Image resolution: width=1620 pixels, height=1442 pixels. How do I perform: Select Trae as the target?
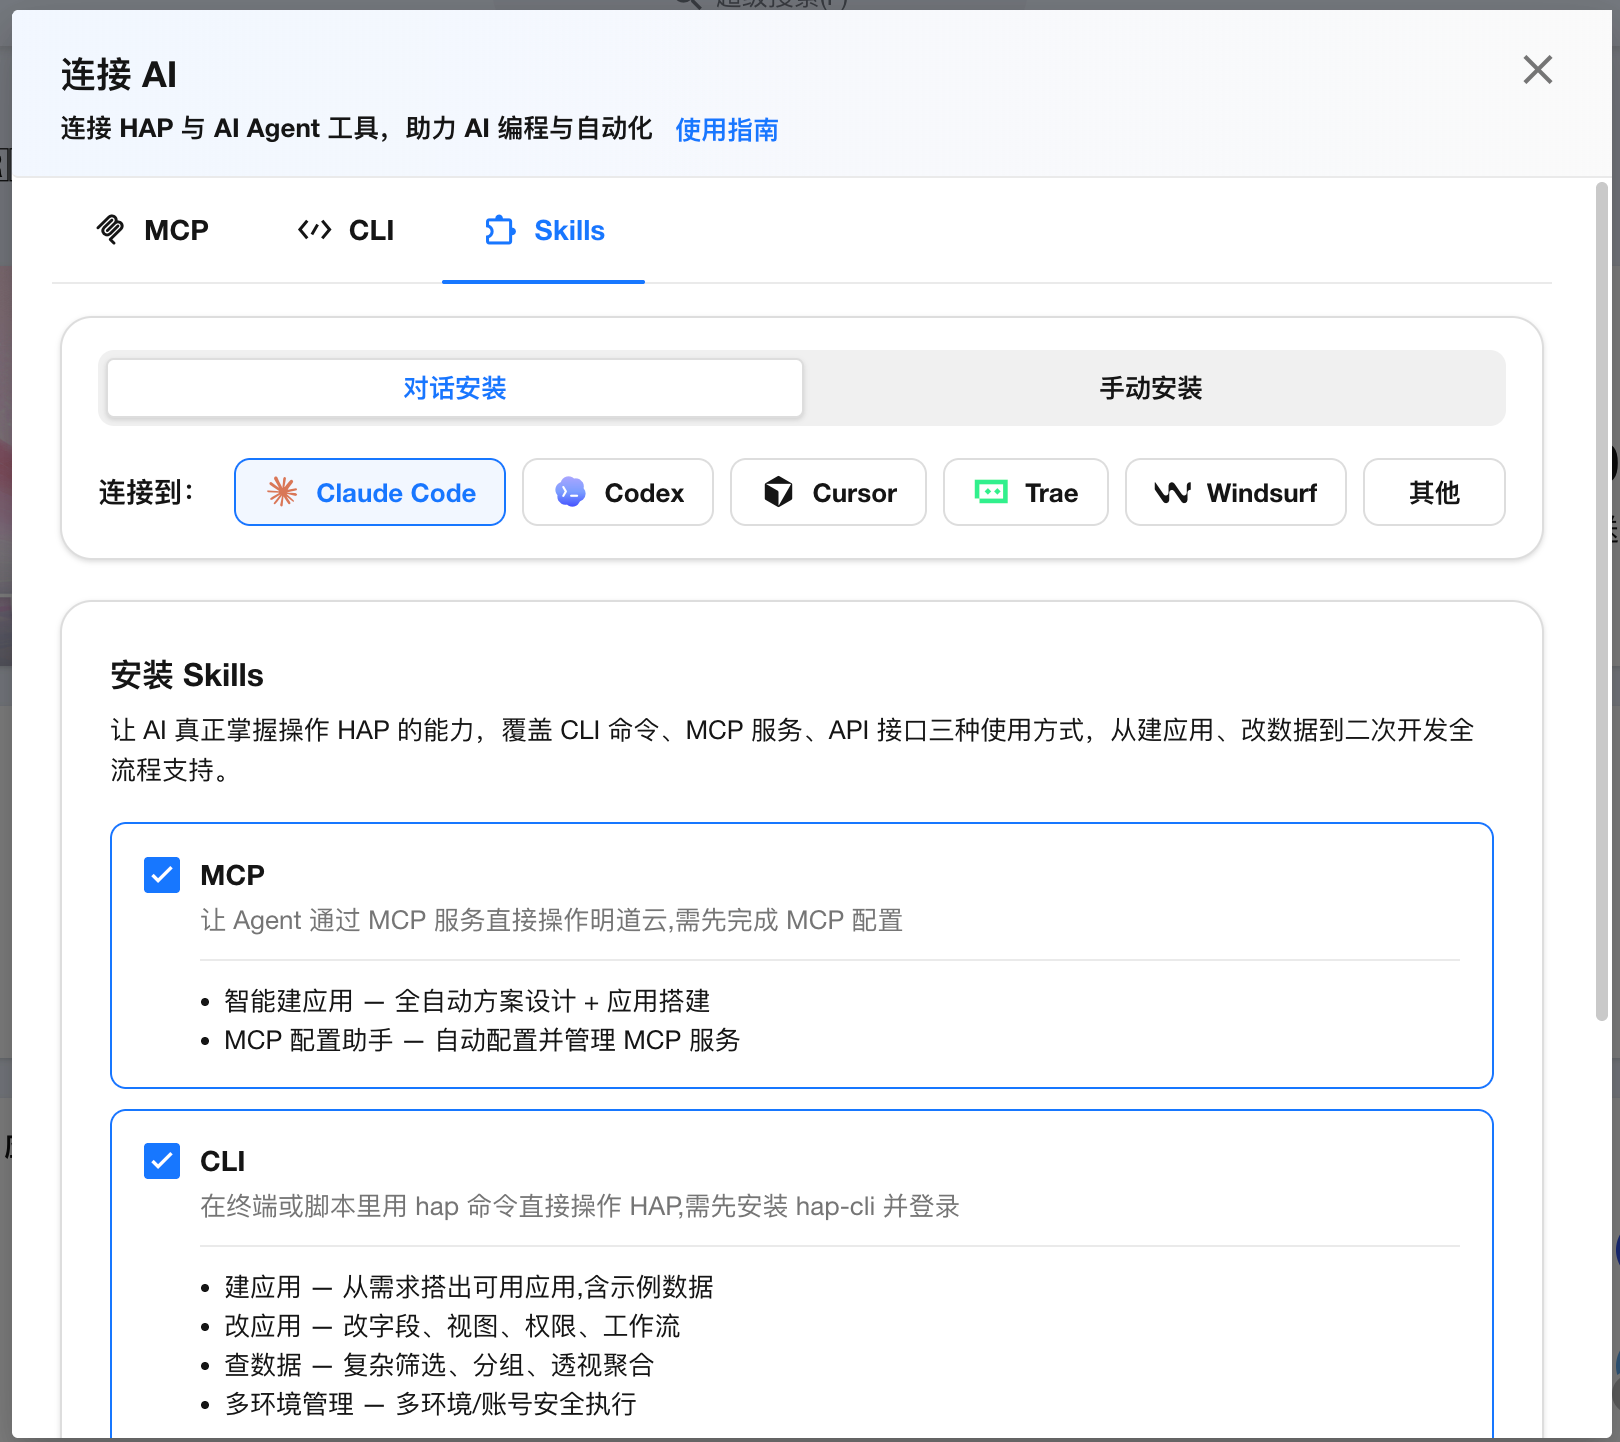[1026, 492]
